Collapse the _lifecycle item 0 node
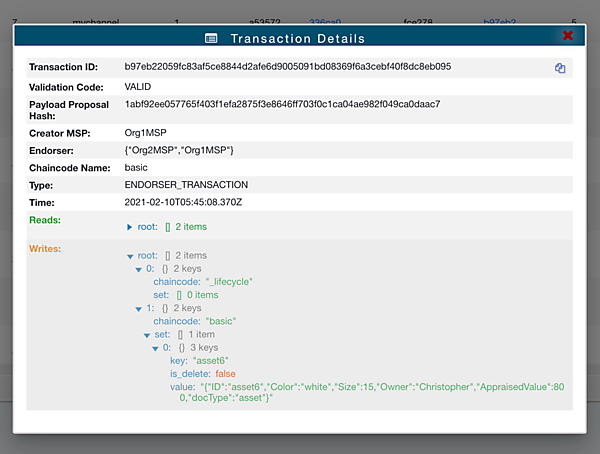The width and height of the screenshot is (600, 454). coord(138,269)
